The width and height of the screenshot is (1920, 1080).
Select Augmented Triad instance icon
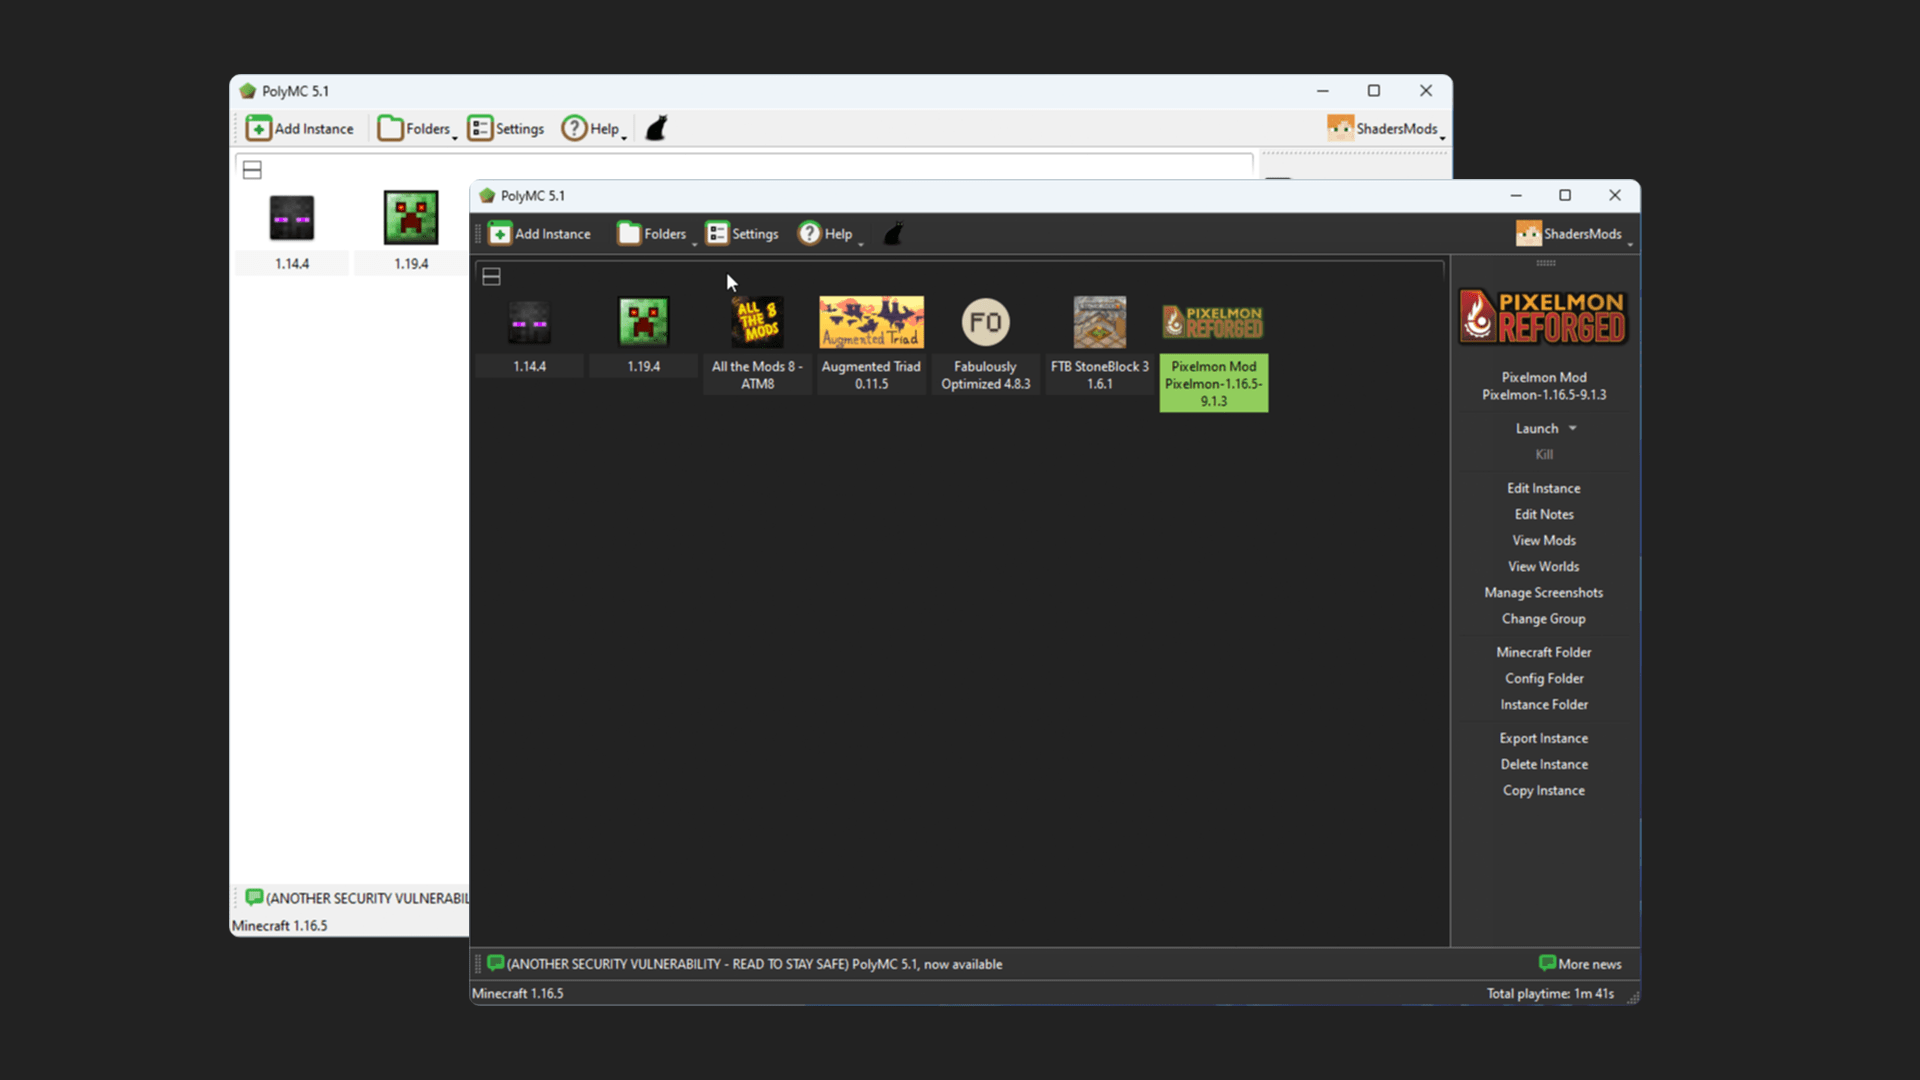[x=871, y=322]
